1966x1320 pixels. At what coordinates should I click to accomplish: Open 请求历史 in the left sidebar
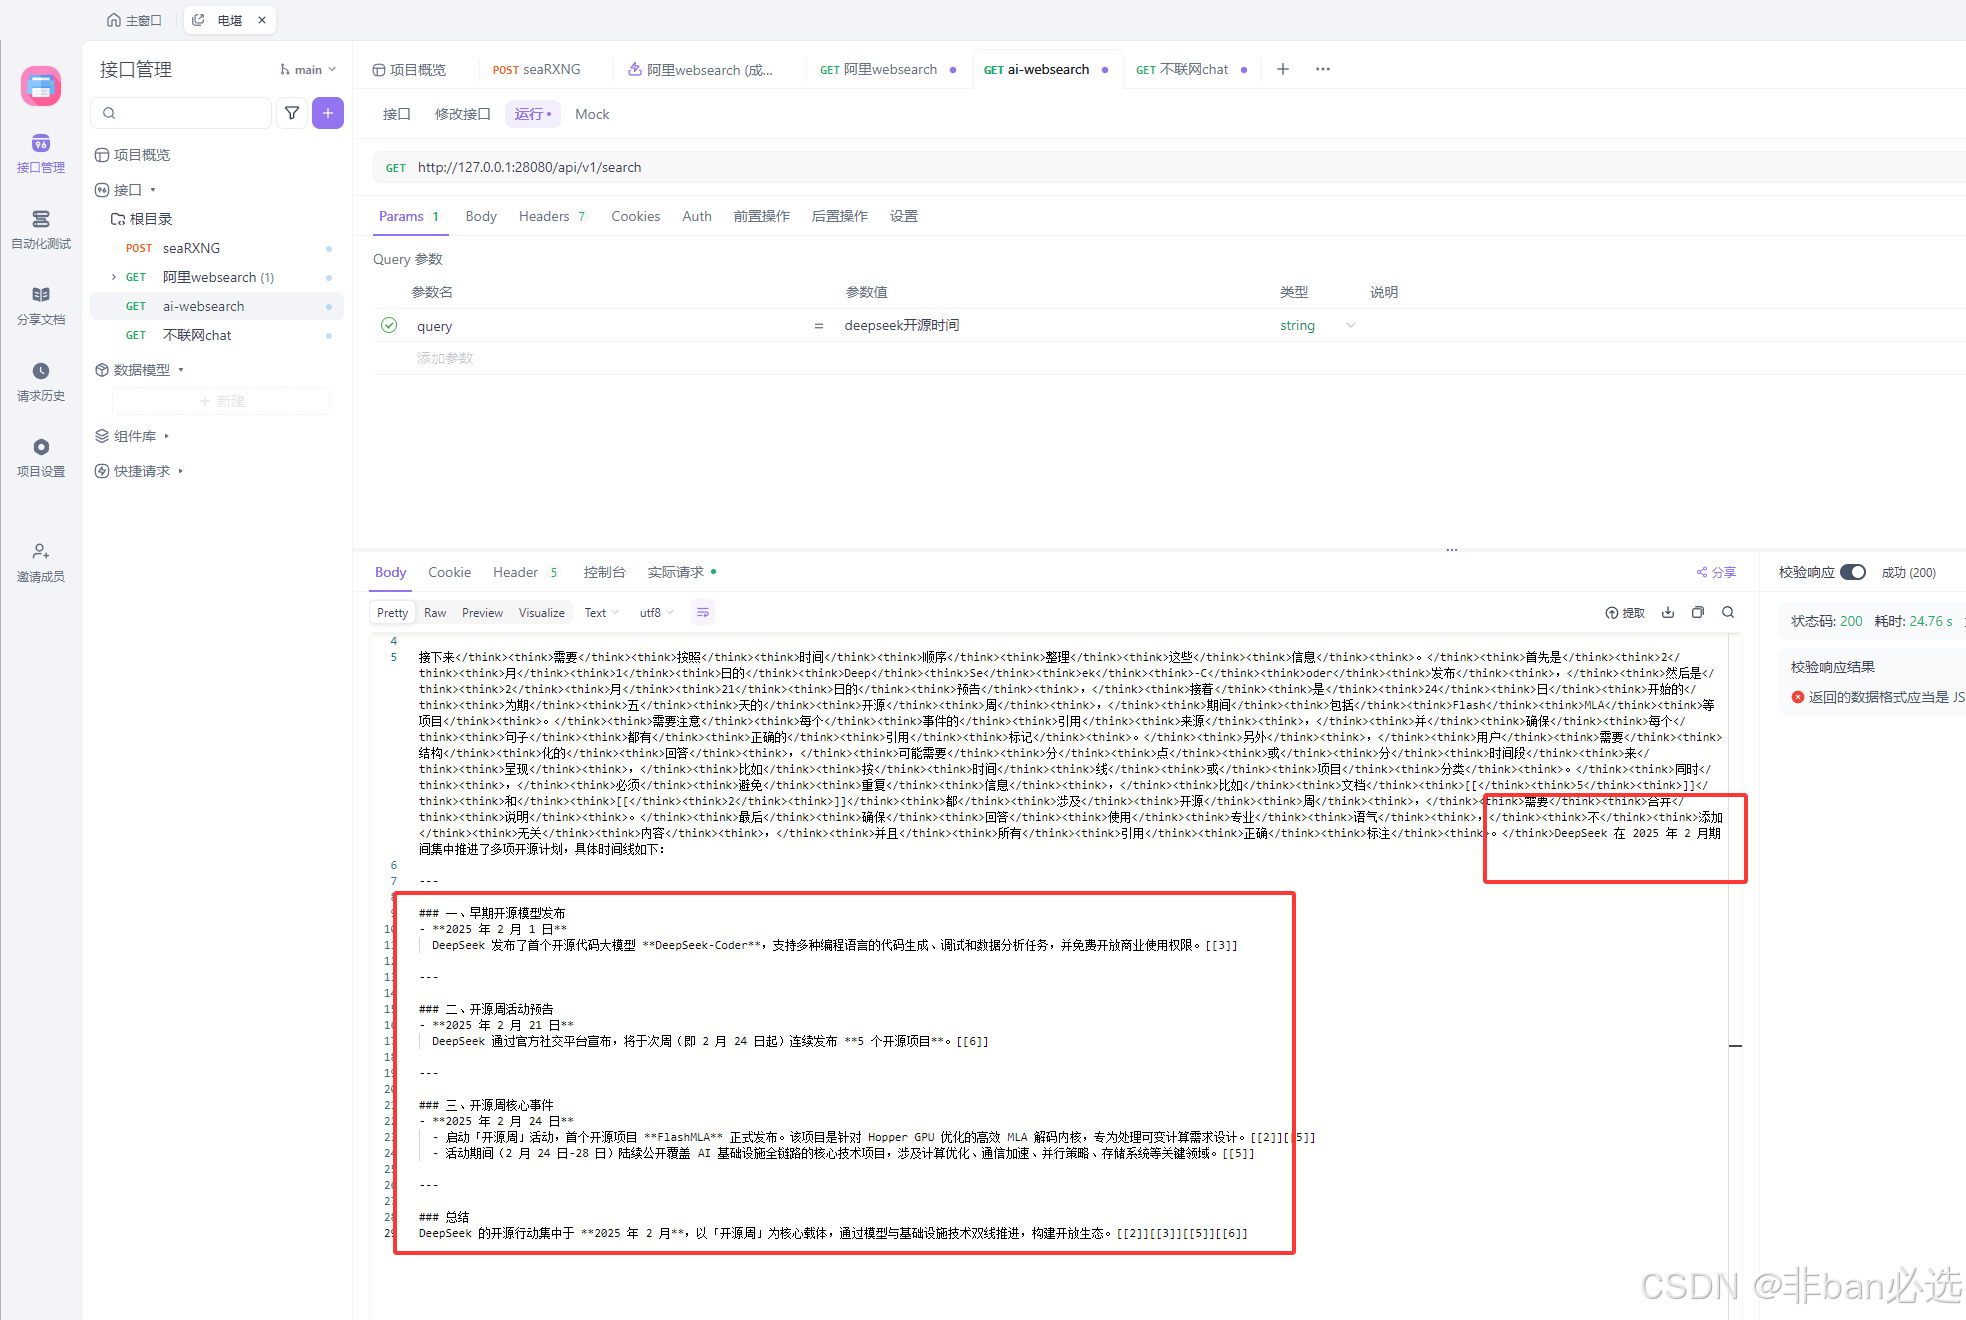41,381
